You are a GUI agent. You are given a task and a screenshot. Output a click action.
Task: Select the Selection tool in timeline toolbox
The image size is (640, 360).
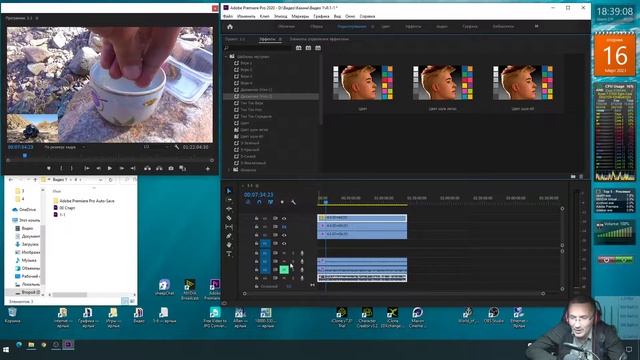229,191
